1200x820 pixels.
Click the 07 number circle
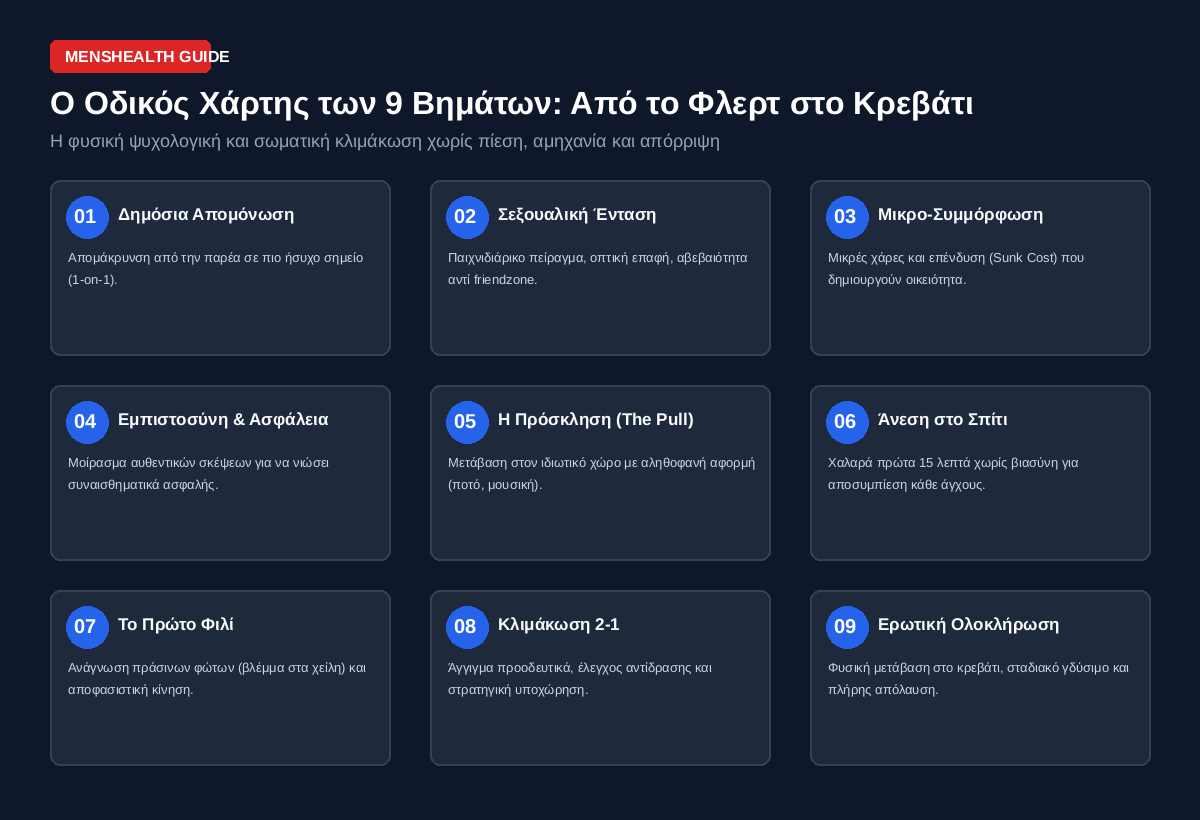coord(87,627)
